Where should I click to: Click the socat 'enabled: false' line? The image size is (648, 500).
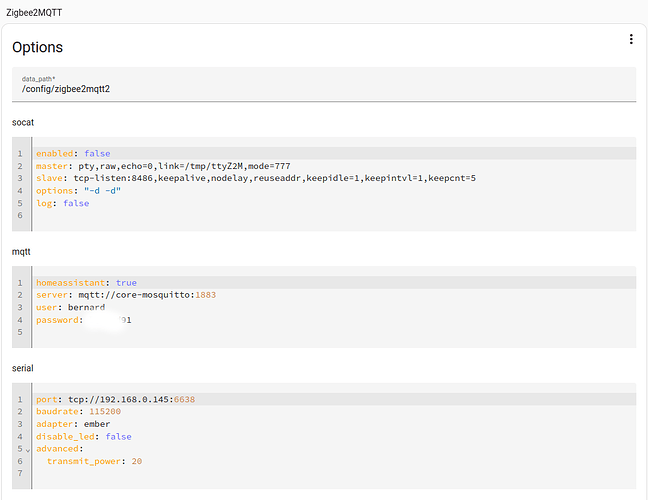(x=73, y=154)
